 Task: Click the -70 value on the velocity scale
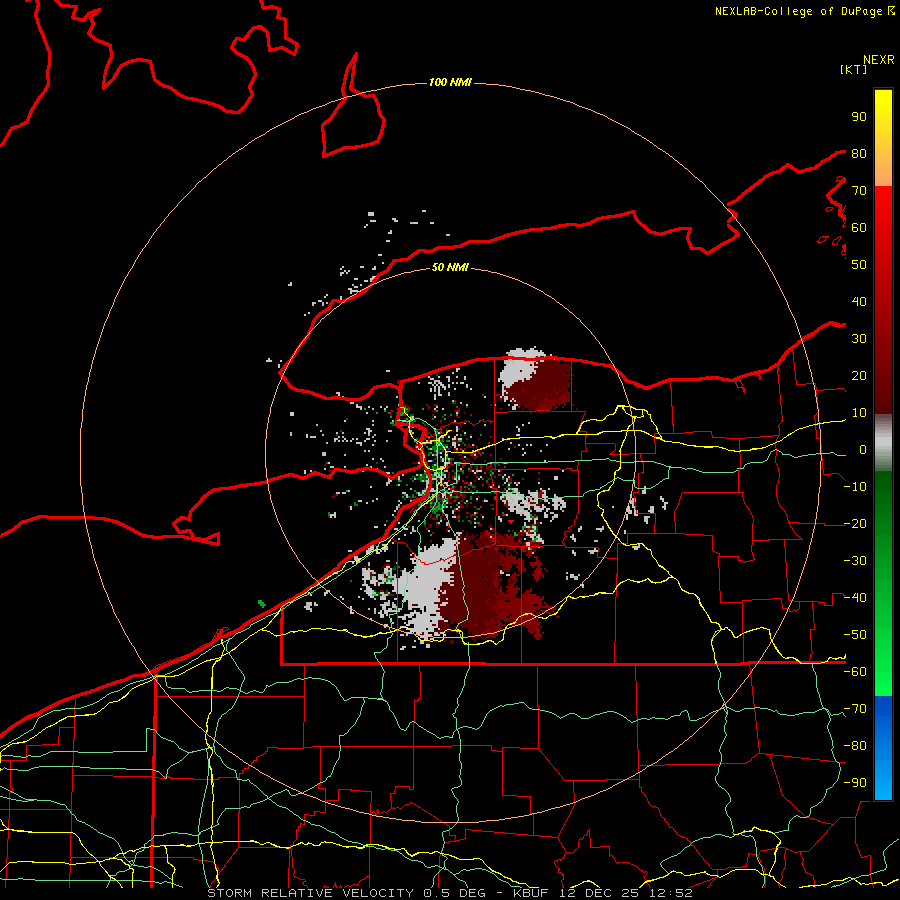(855, 709)
